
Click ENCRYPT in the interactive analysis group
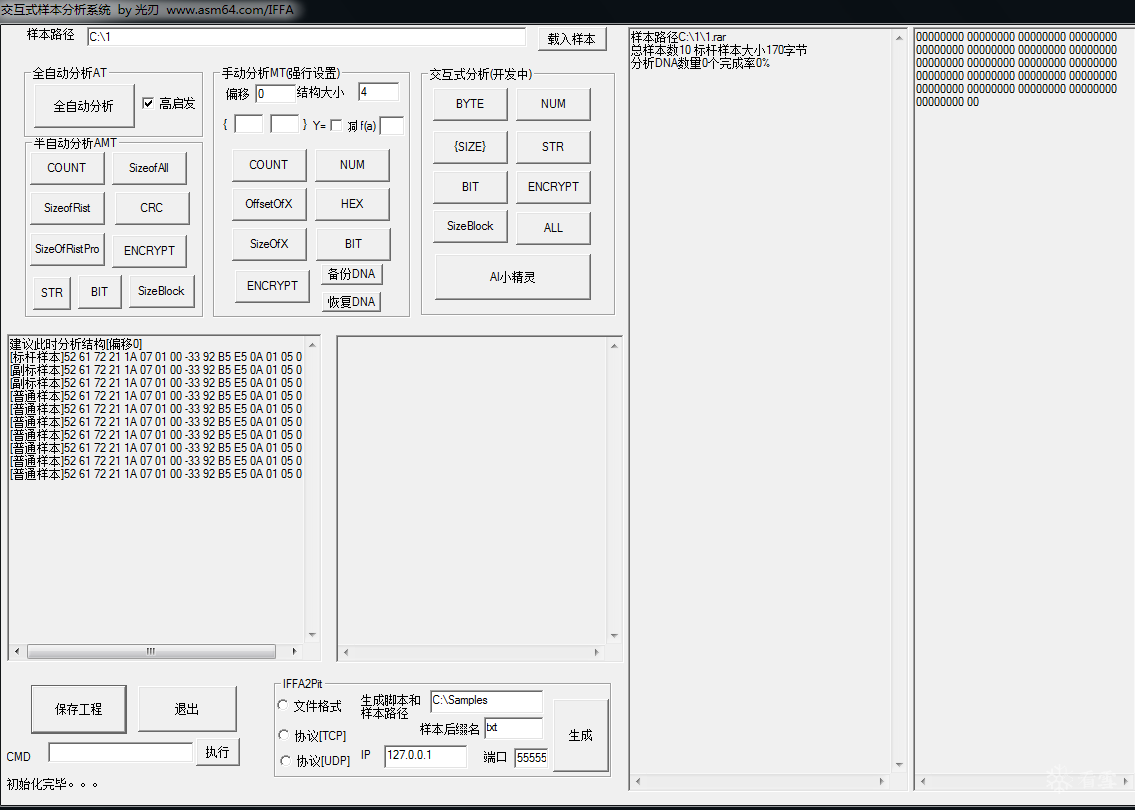tap(554, 187)
